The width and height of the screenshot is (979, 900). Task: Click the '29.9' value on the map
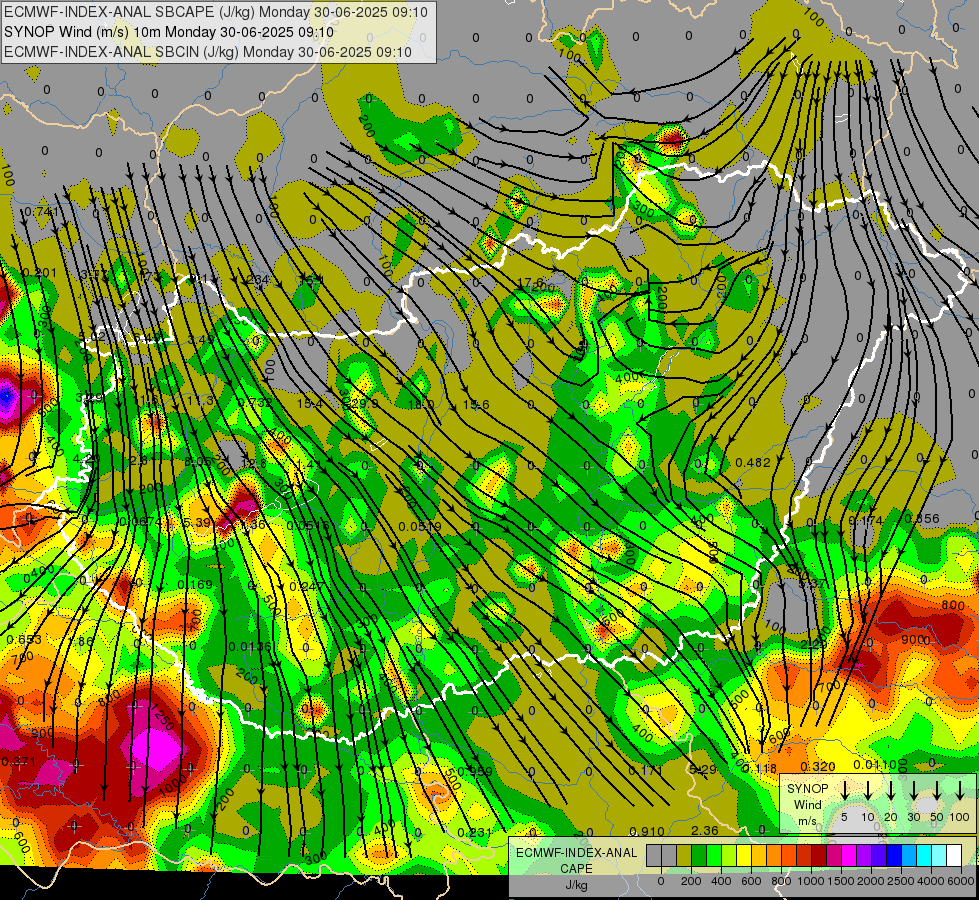[364, 404]
